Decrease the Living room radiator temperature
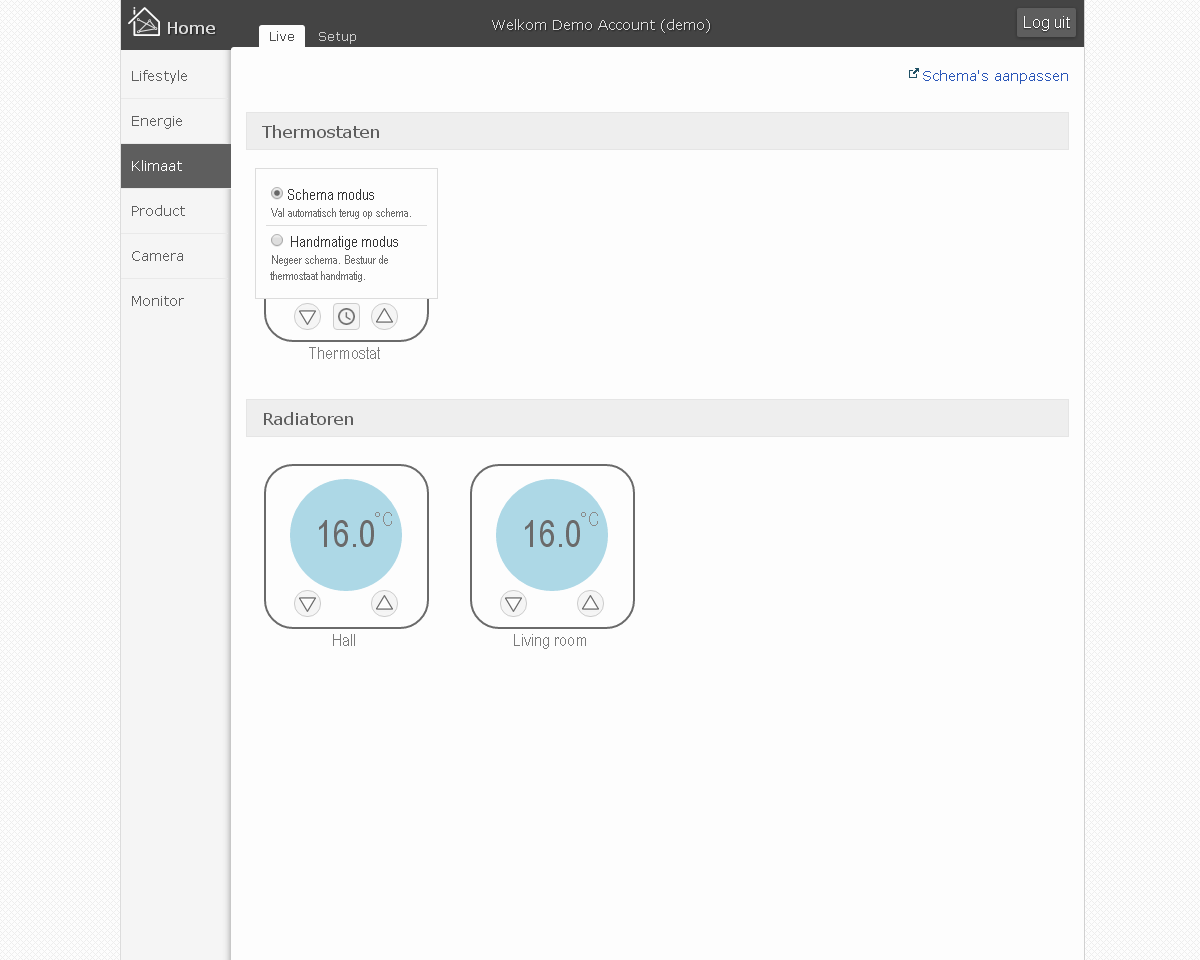 coord(513,603)
